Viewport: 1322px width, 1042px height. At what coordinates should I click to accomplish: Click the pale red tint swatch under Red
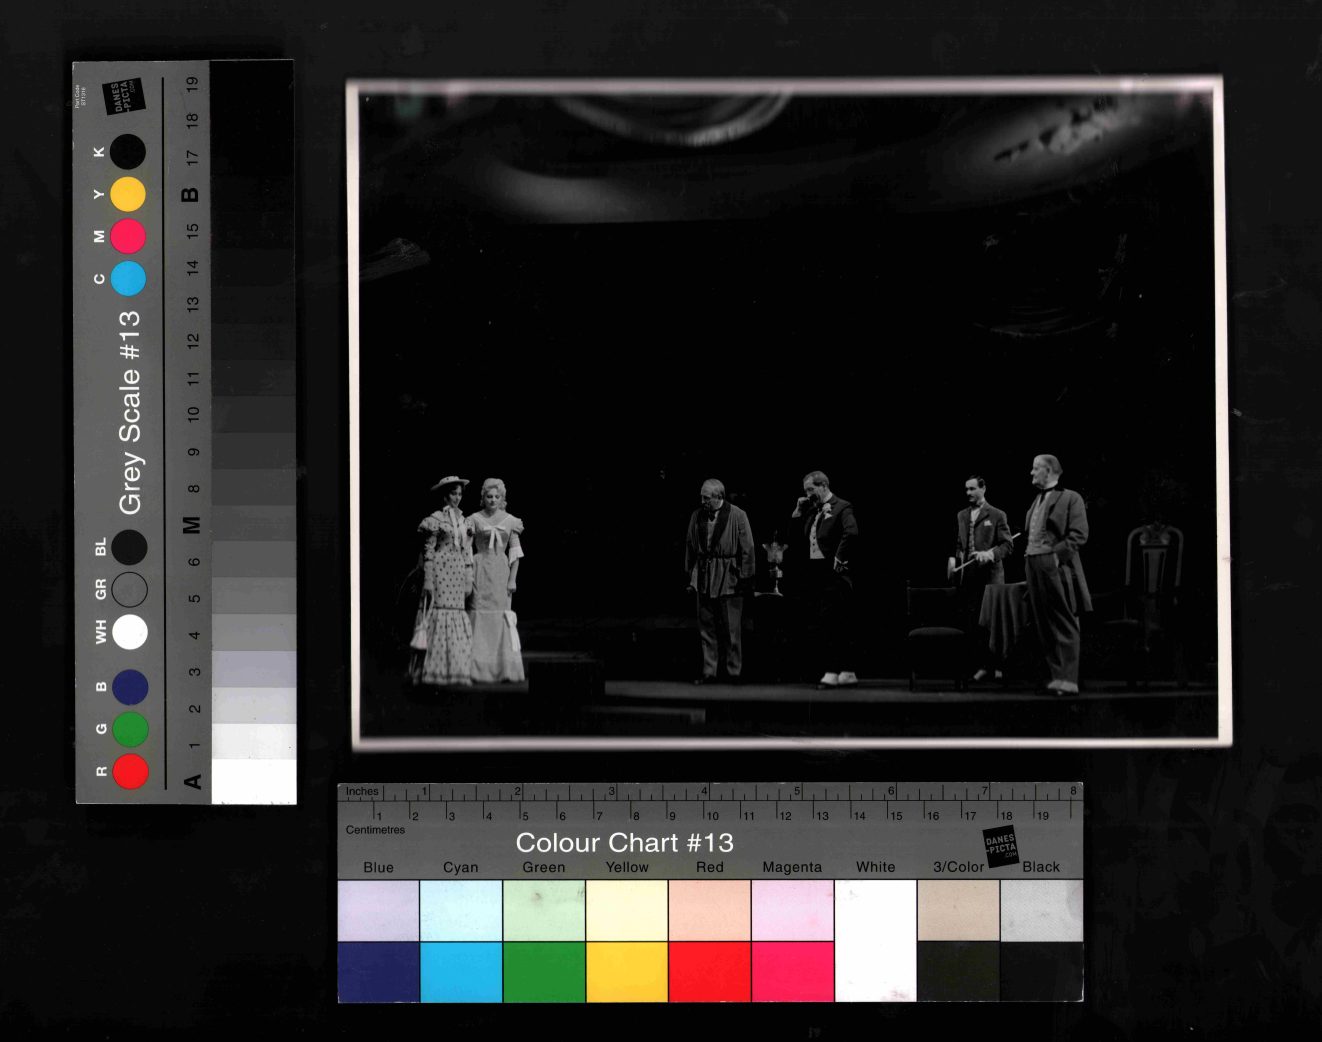709,910
